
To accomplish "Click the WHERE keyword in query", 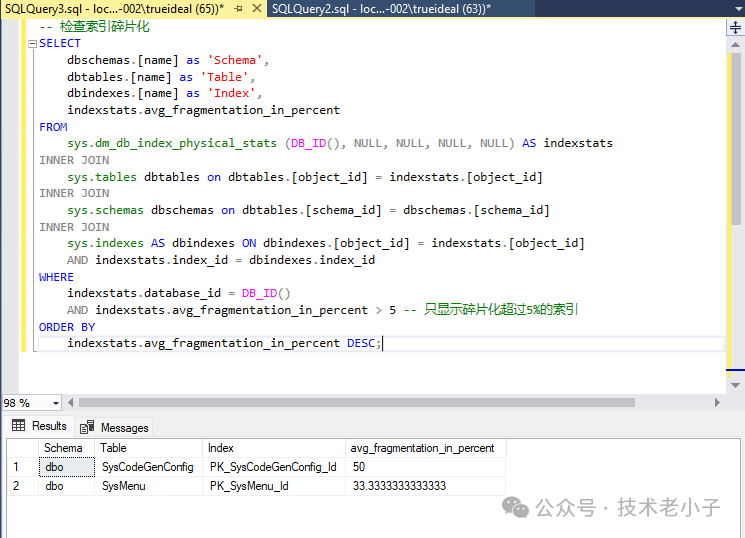I will [x=56, y=277].
